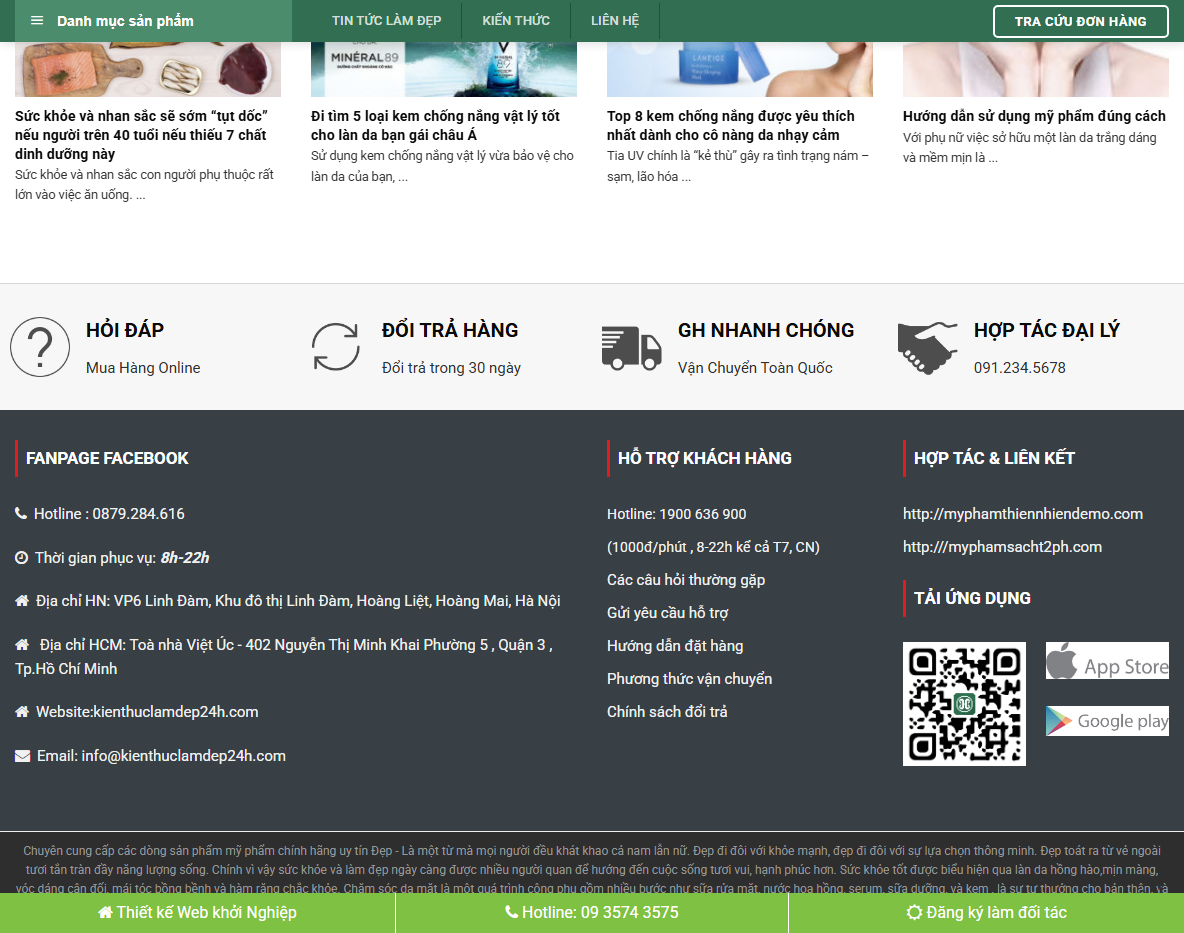Open the TIN TỨC LÀM ĐẸP menu item

[x=386, y=20]
